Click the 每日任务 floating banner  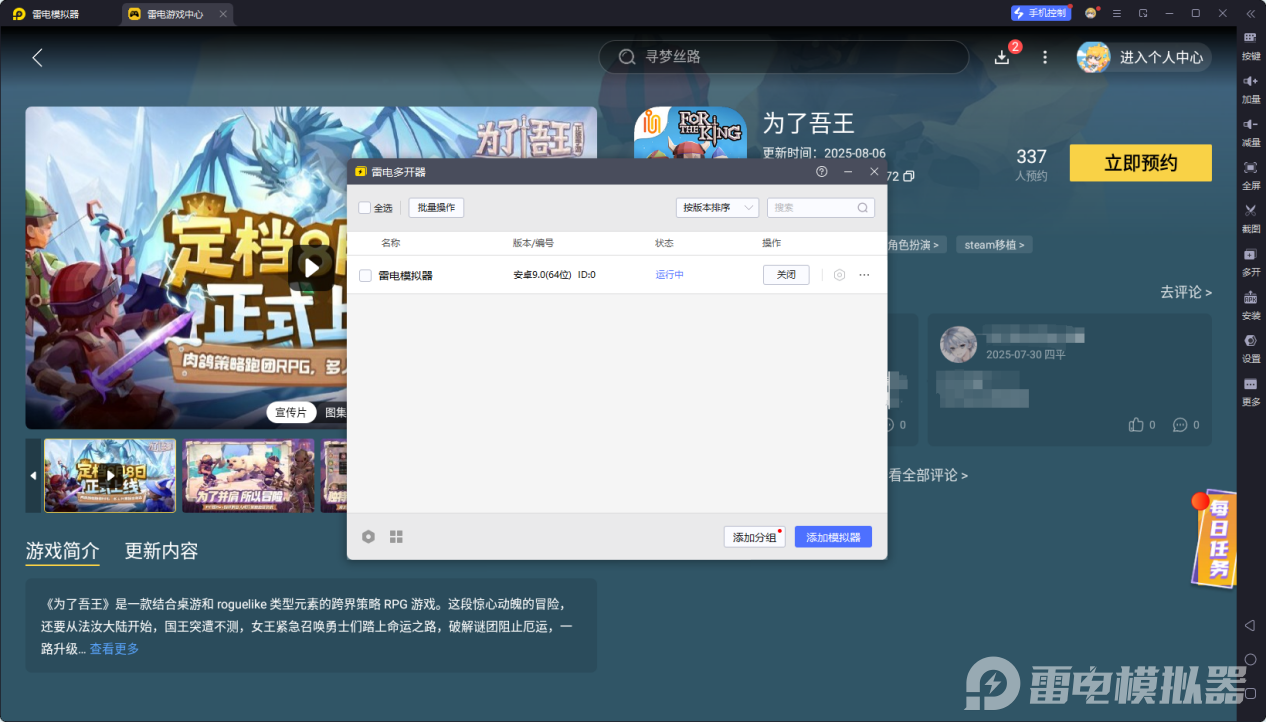click(1214, 538)
